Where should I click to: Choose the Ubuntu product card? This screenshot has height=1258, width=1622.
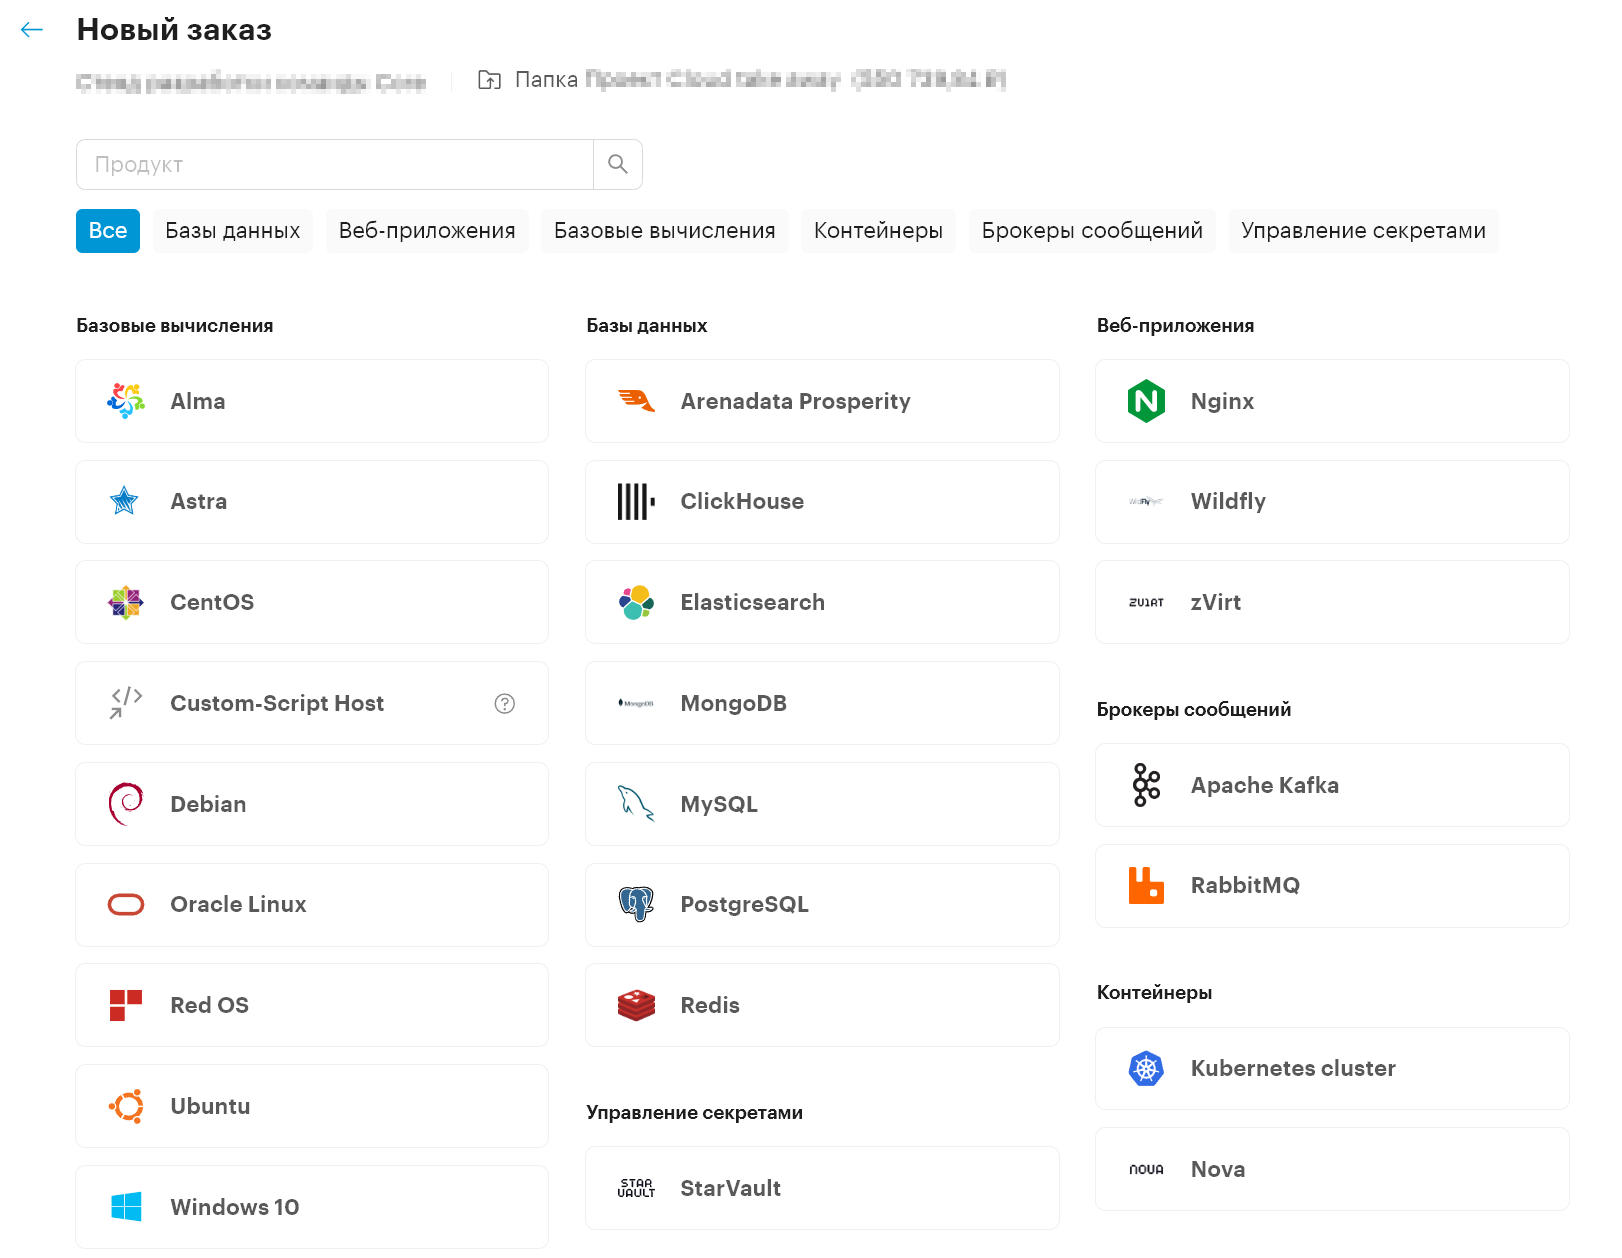(312, 1106)
